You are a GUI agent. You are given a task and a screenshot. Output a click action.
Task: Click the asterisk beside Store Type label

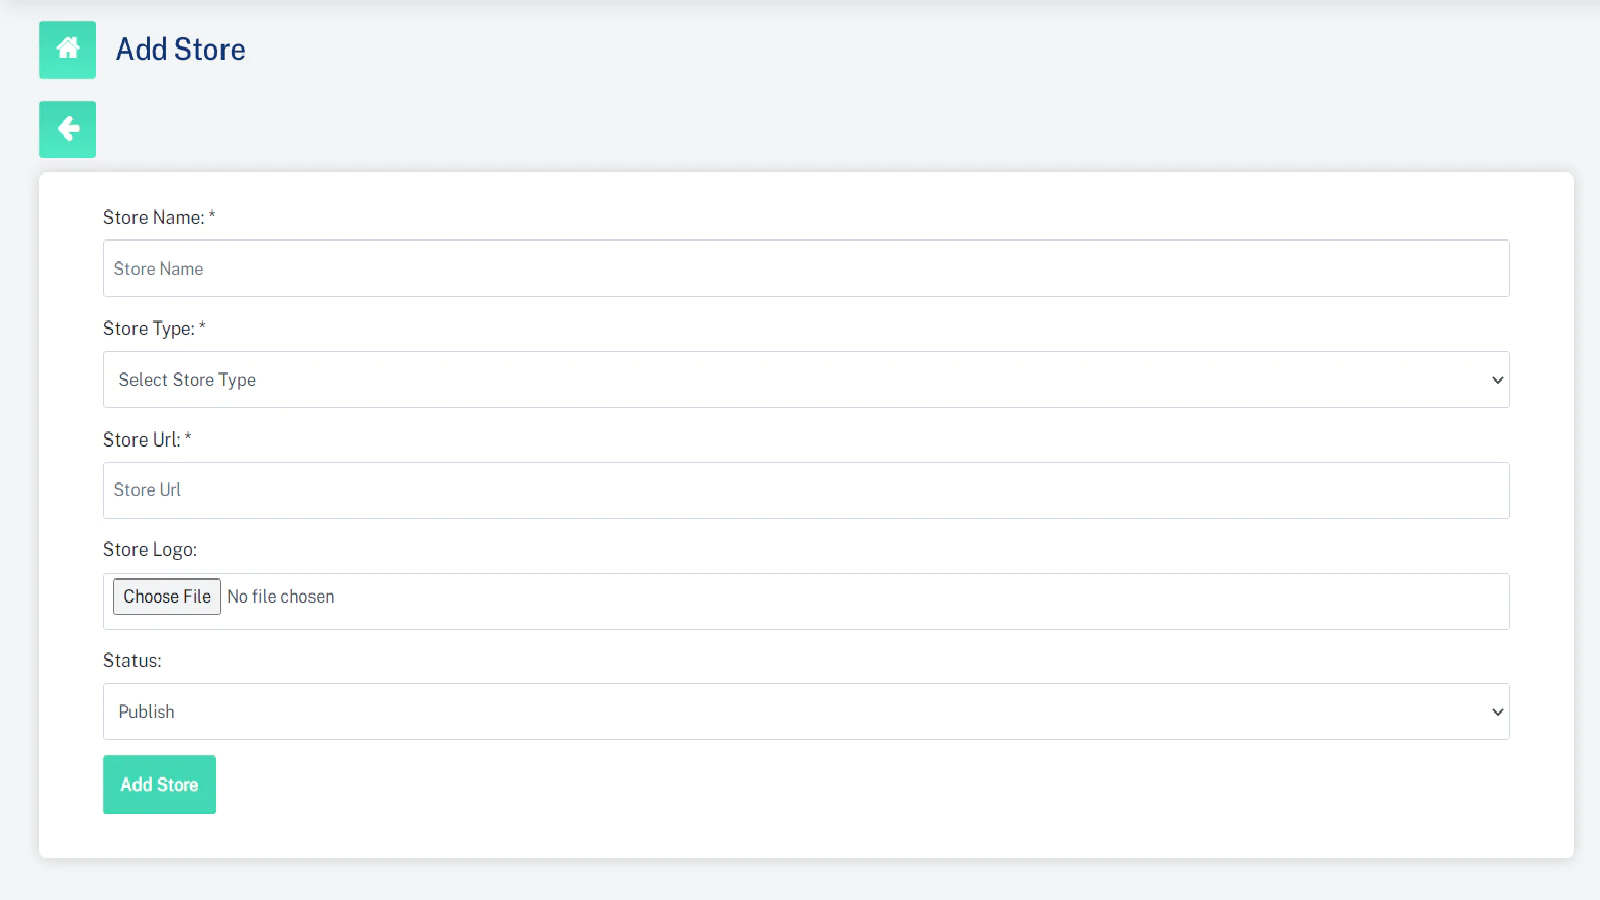click(x=202, y=326)
